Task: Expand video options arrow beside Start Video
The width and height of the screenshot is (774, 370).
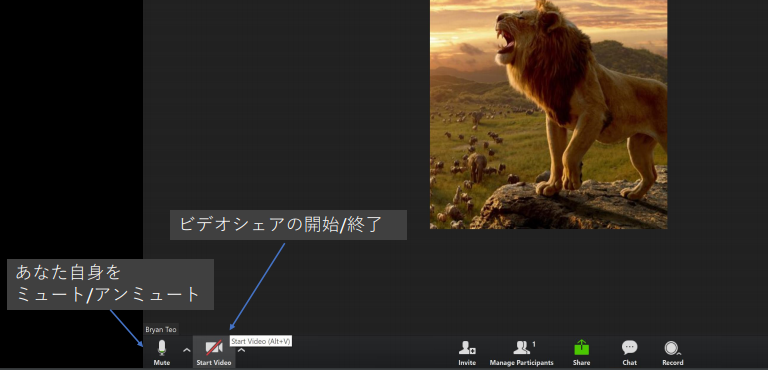Action: [x=241, y=350]
